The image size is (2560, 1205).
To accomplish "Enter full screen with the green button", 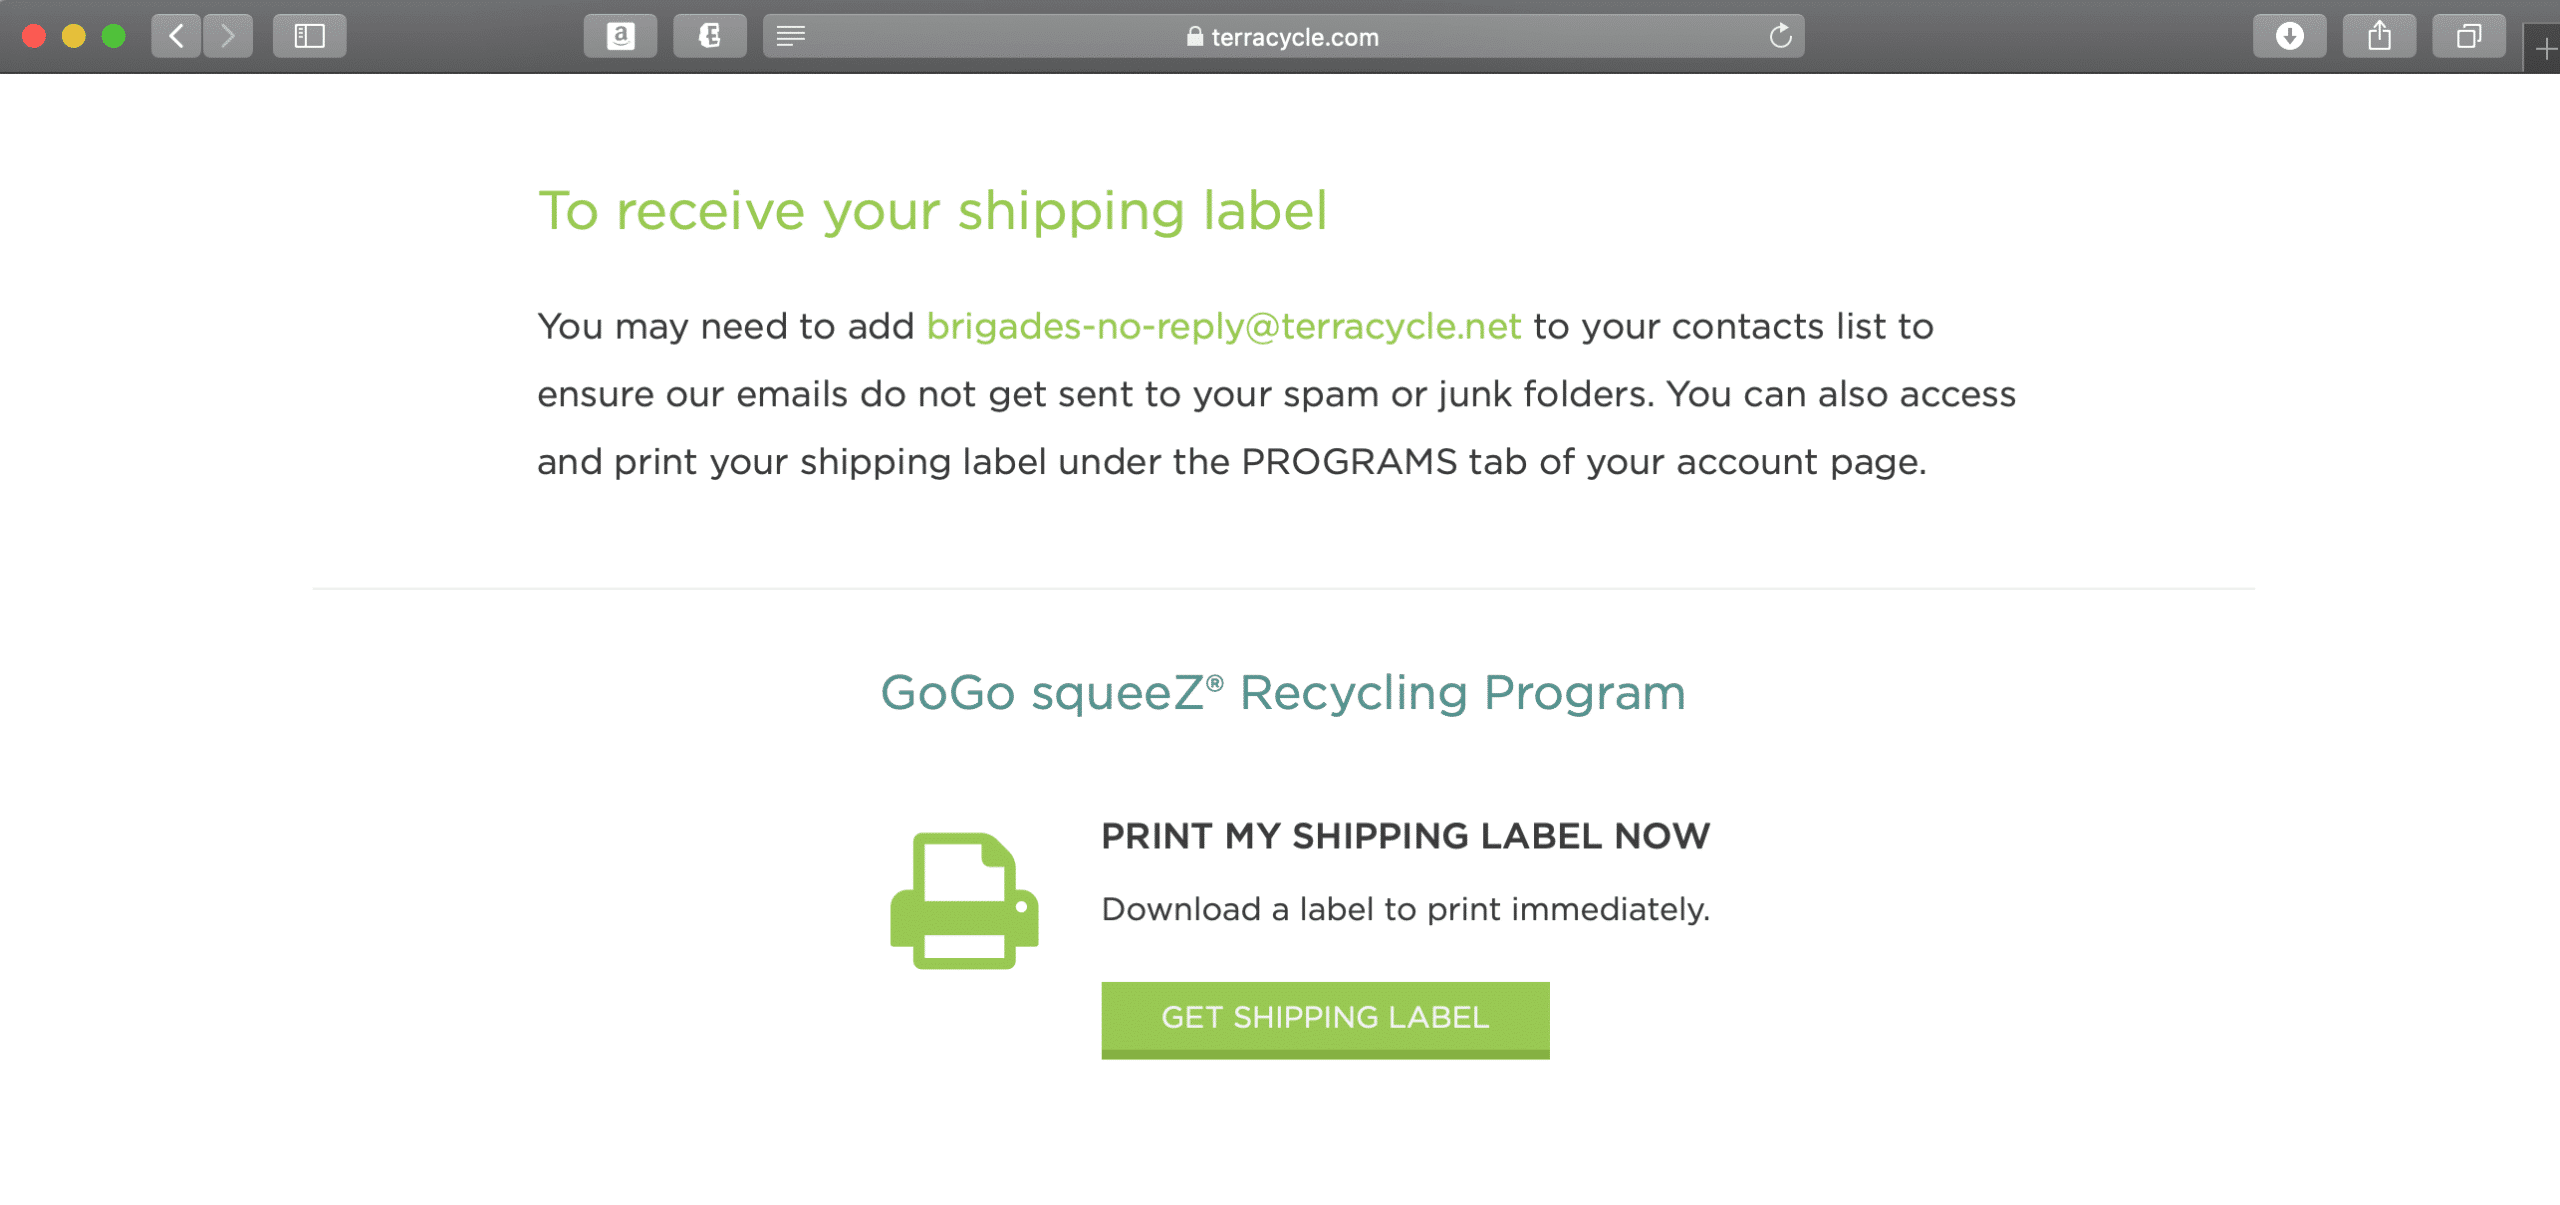I will (x=114, y=37).
